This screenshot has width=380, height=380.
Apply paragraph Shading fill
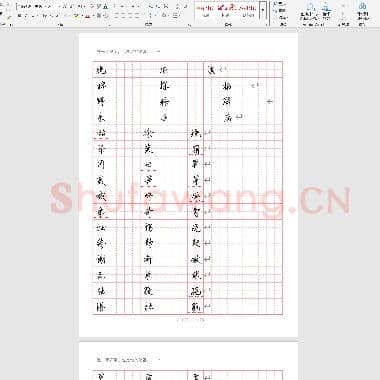[x=164, y=15]
